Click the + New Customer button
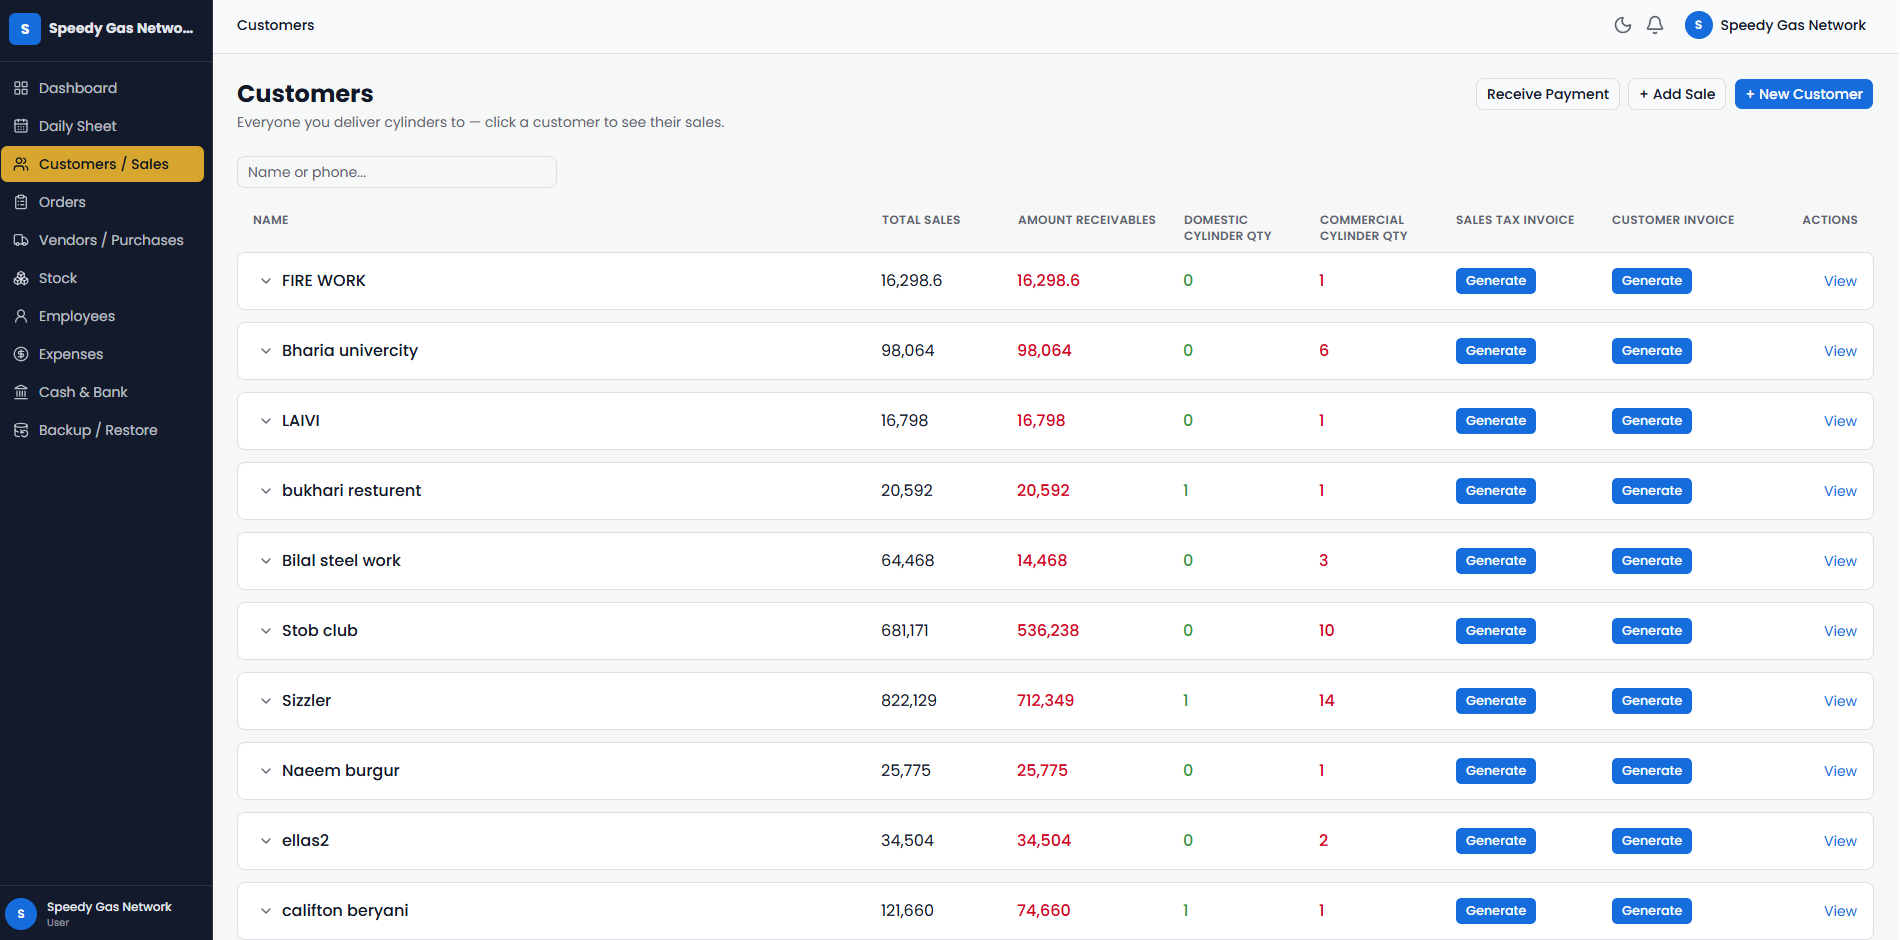 click(x=1804, y=94)
